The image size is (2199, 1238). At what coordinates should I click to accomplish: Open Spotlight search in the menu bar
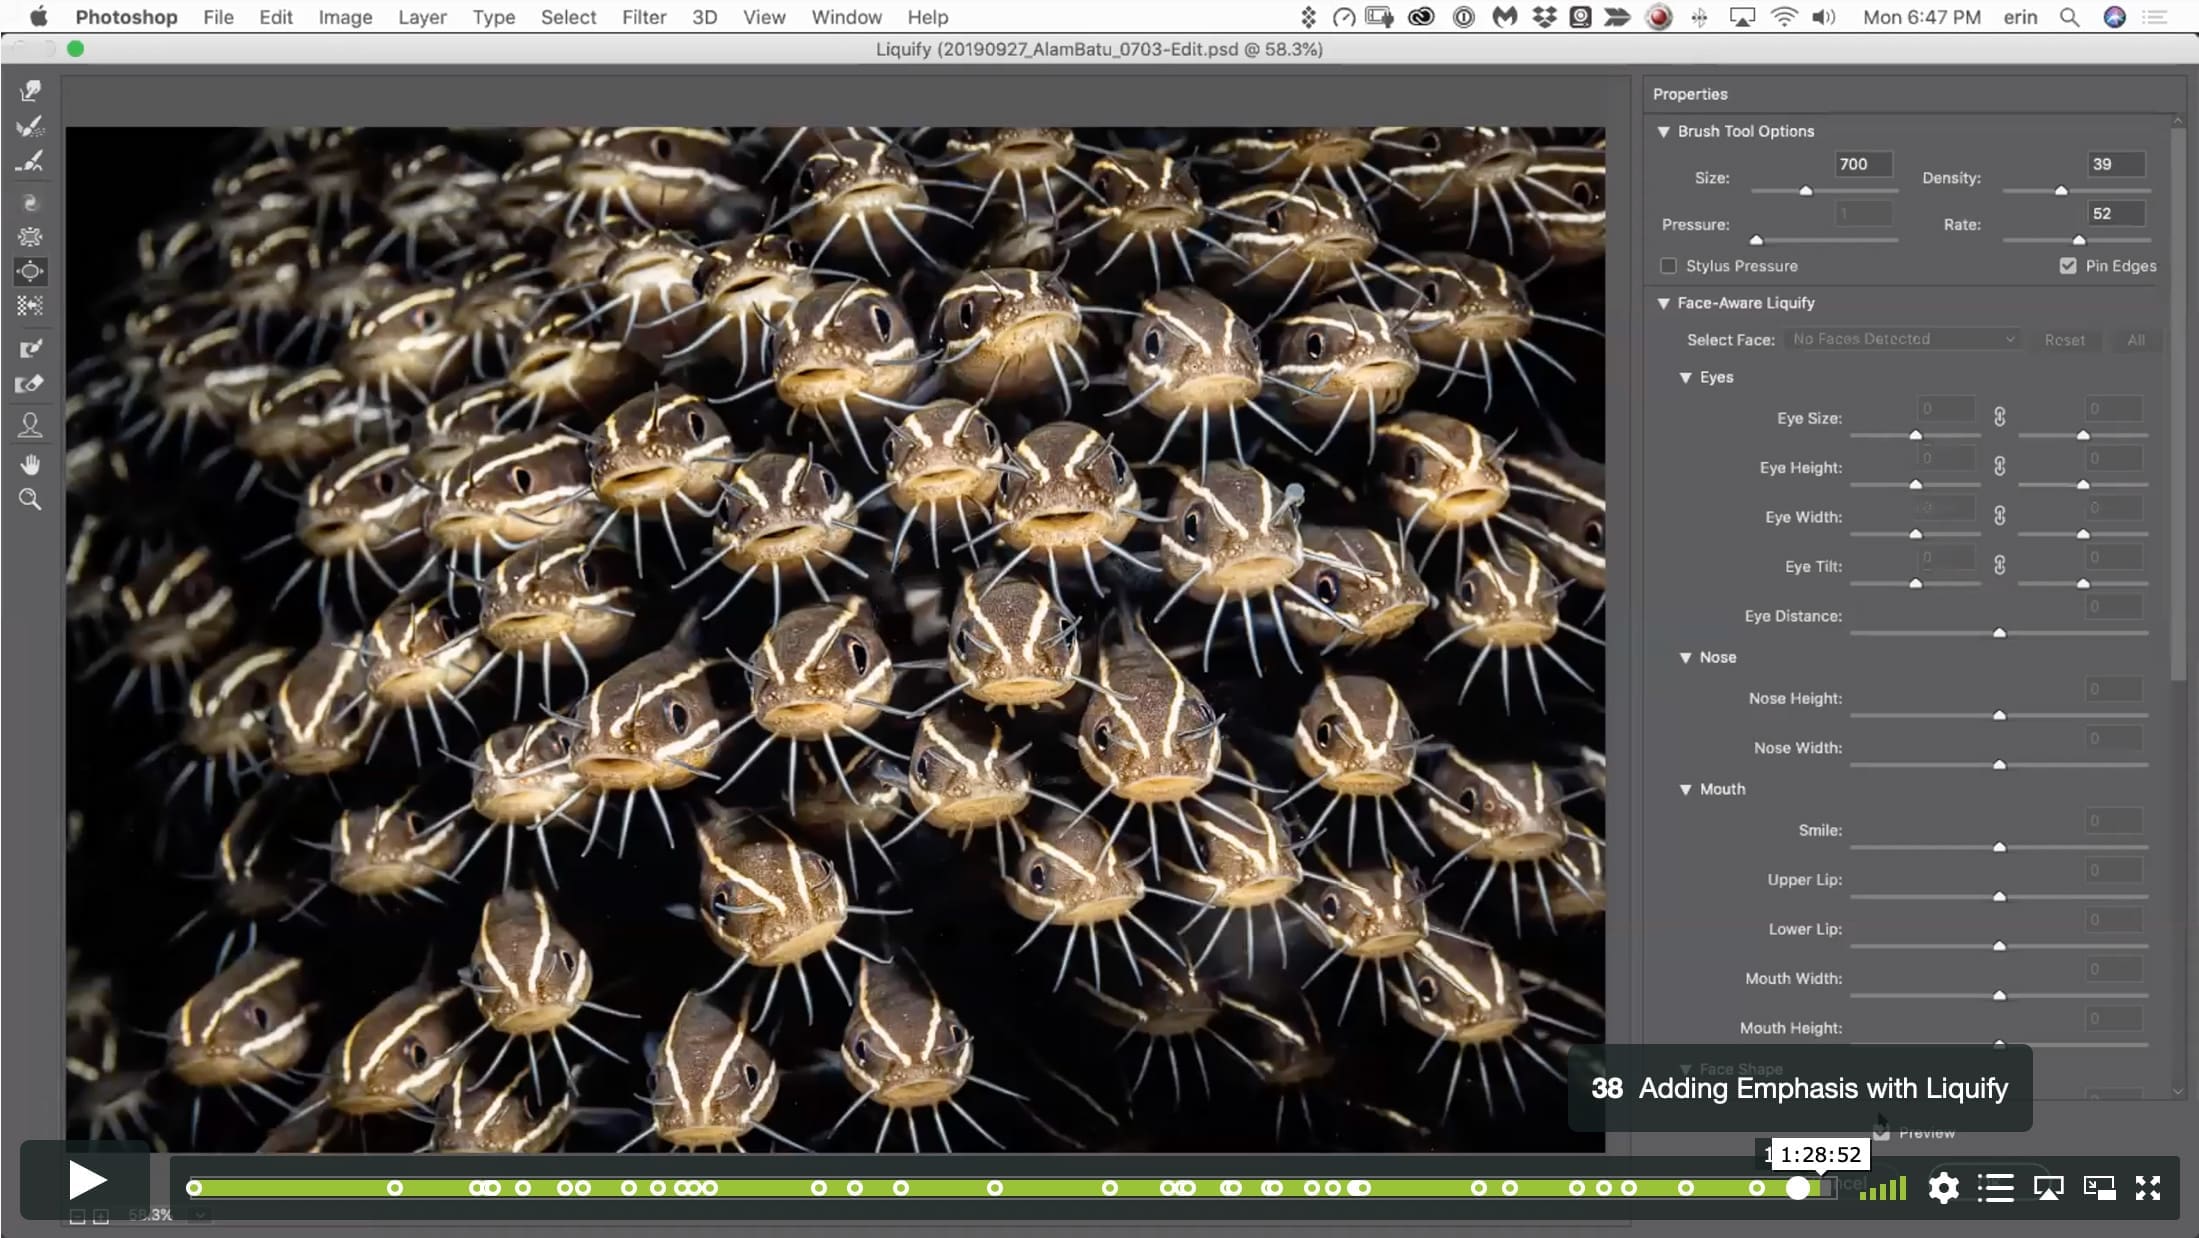[2069, 17]
